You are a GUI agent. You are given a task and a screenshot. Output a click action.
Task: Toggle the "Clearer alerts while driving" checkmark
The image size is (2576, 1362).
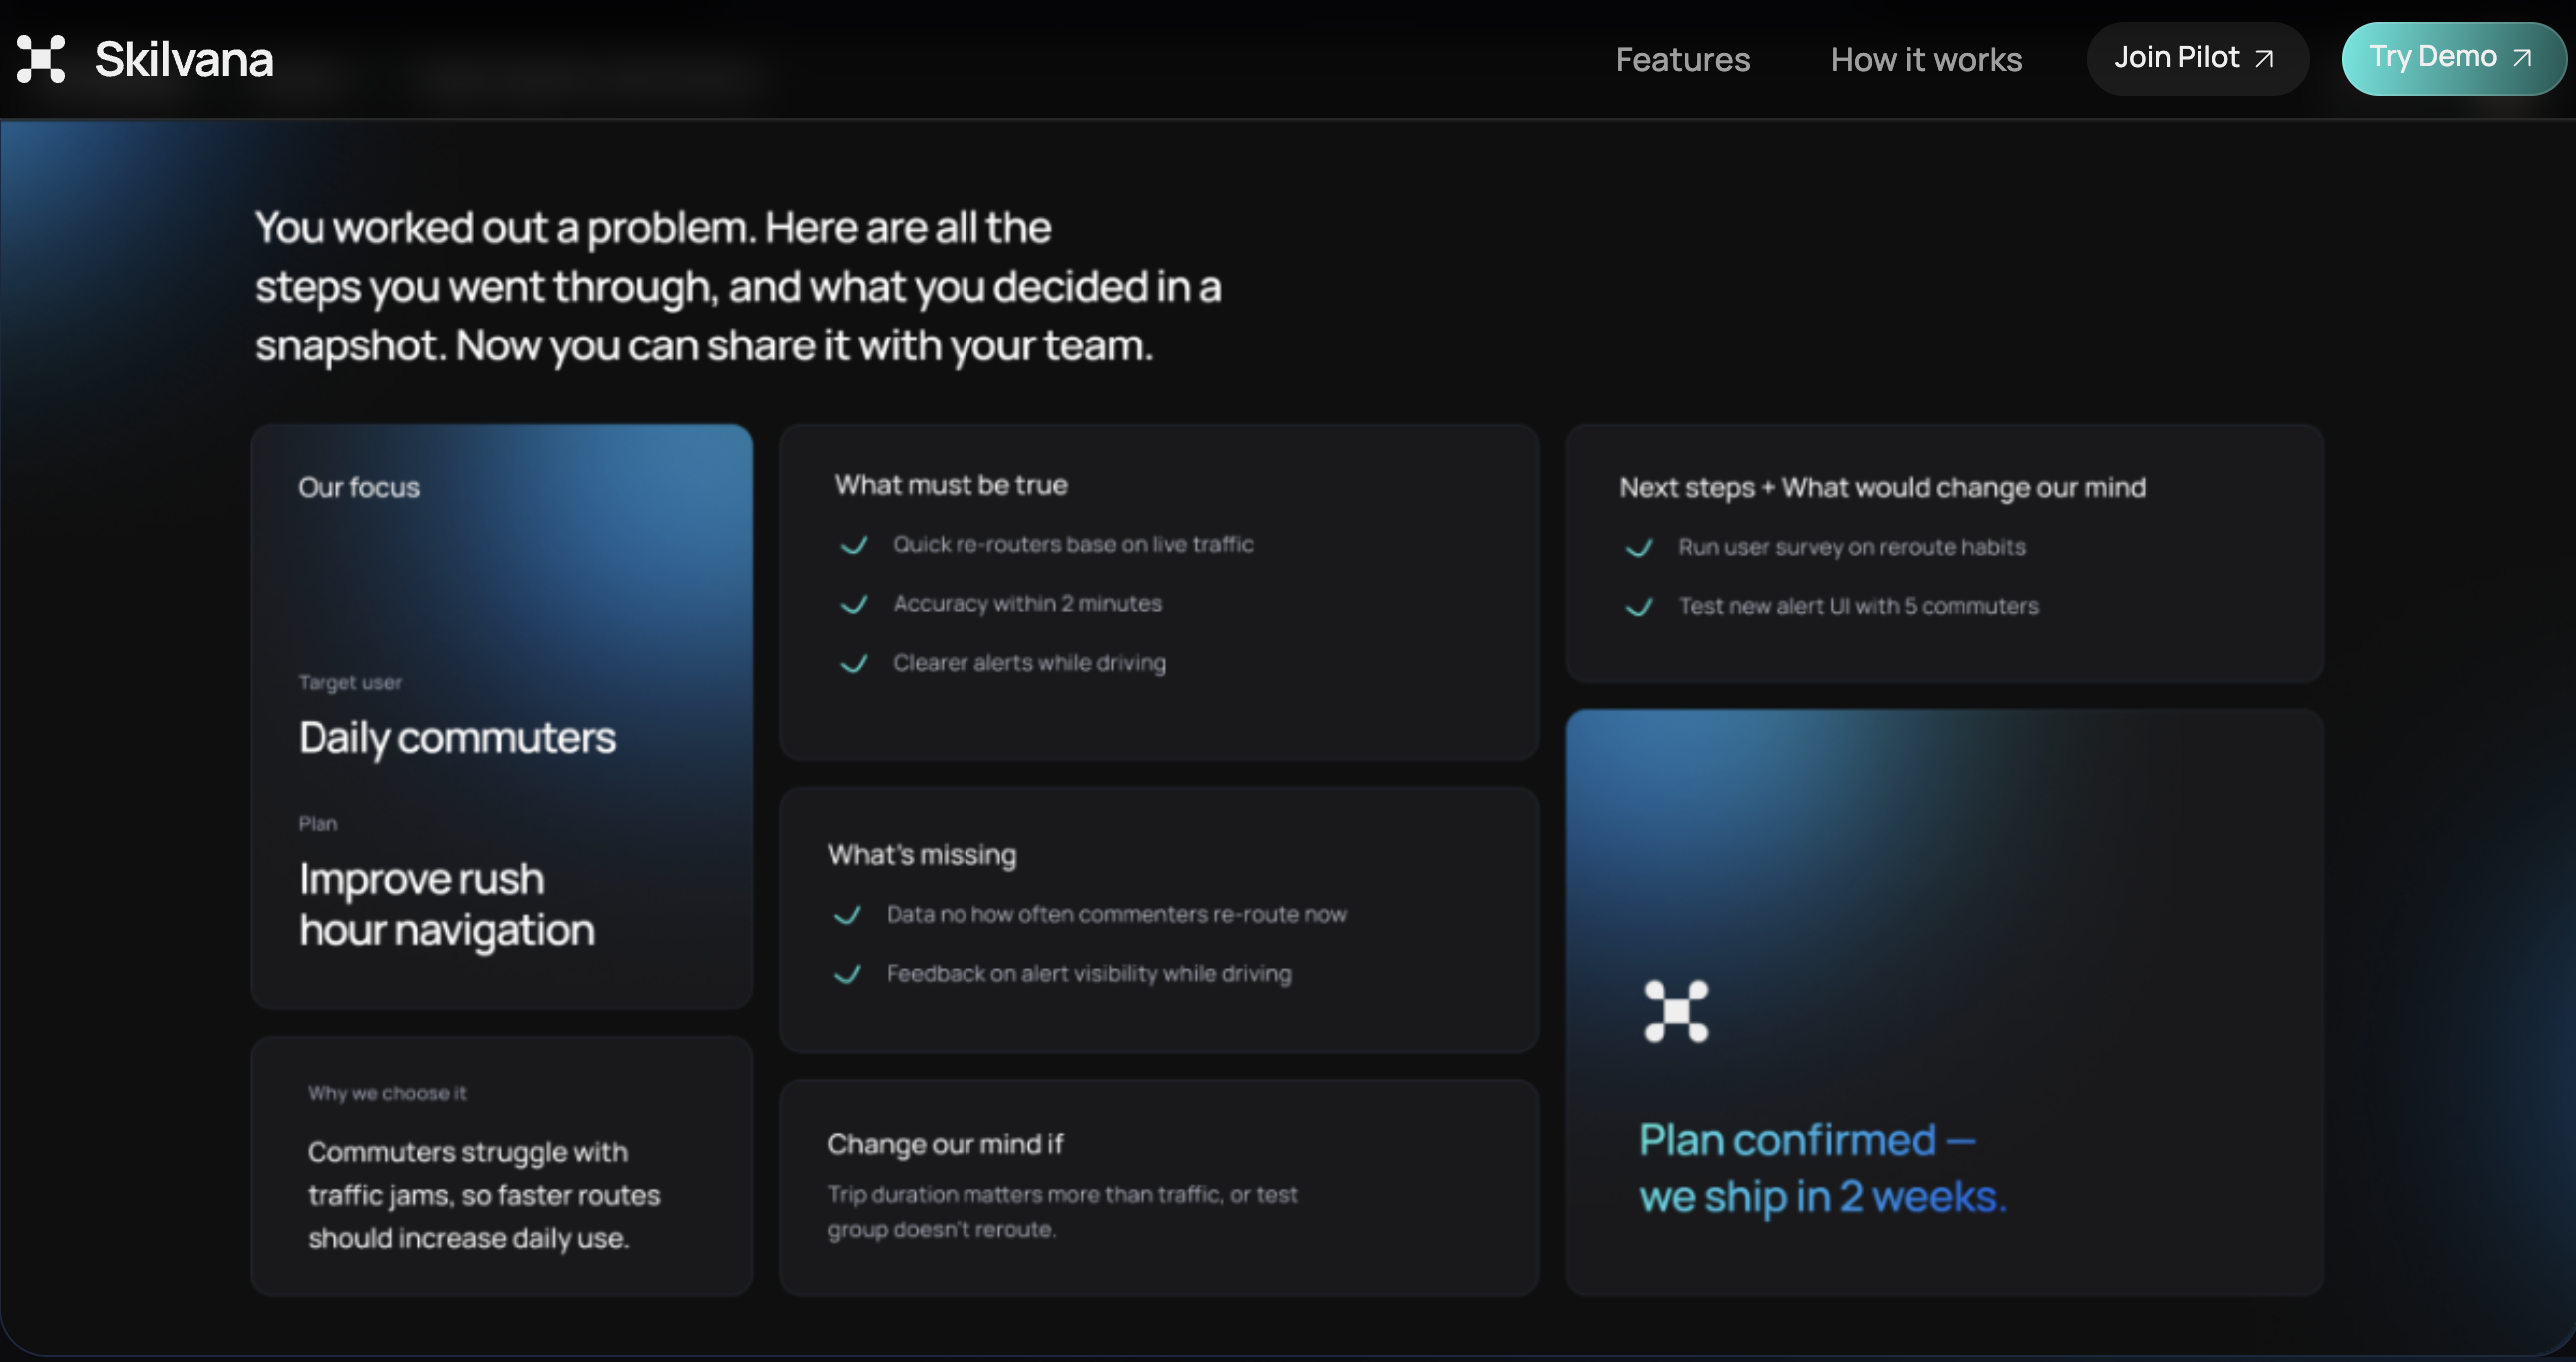pyautogui.click(x=854, y=664)
